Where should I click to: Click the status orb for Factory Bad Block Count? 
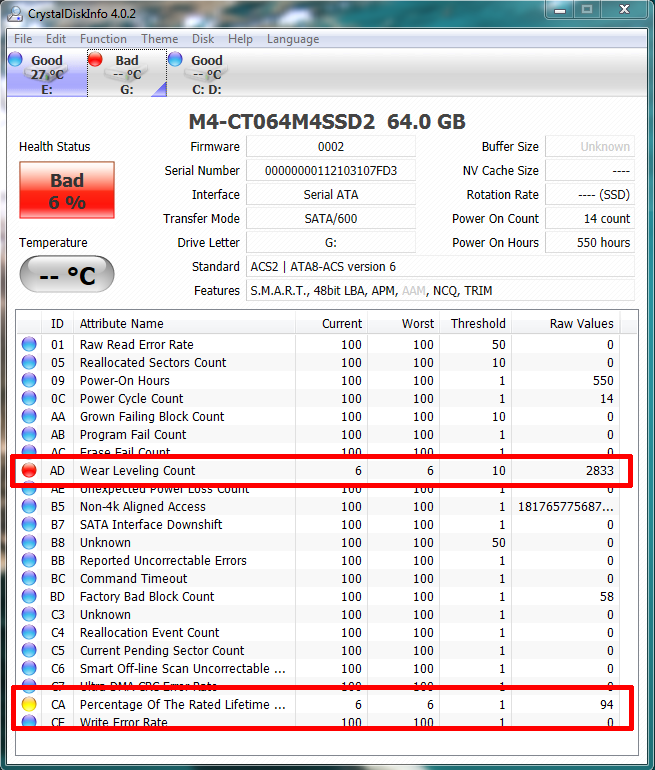click(29, 597)
